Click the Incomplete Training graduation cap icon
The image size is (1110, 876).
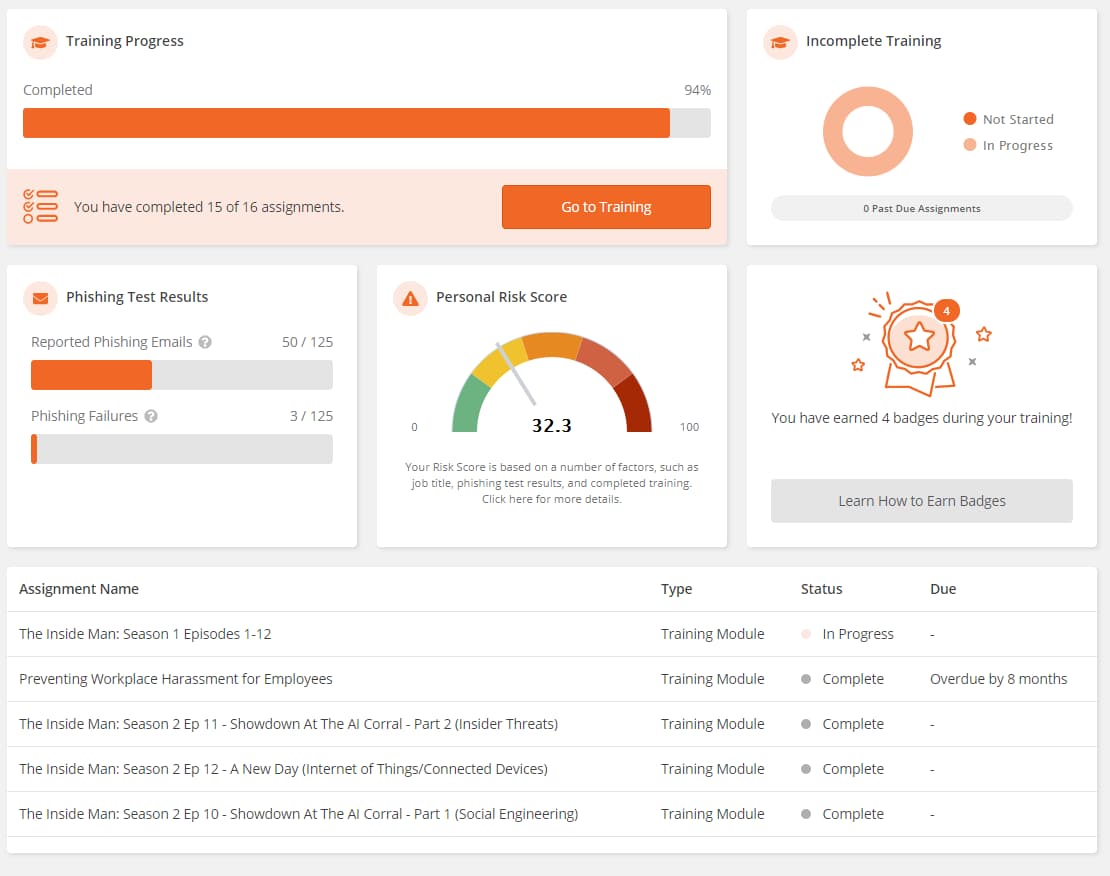click(780, 42)
